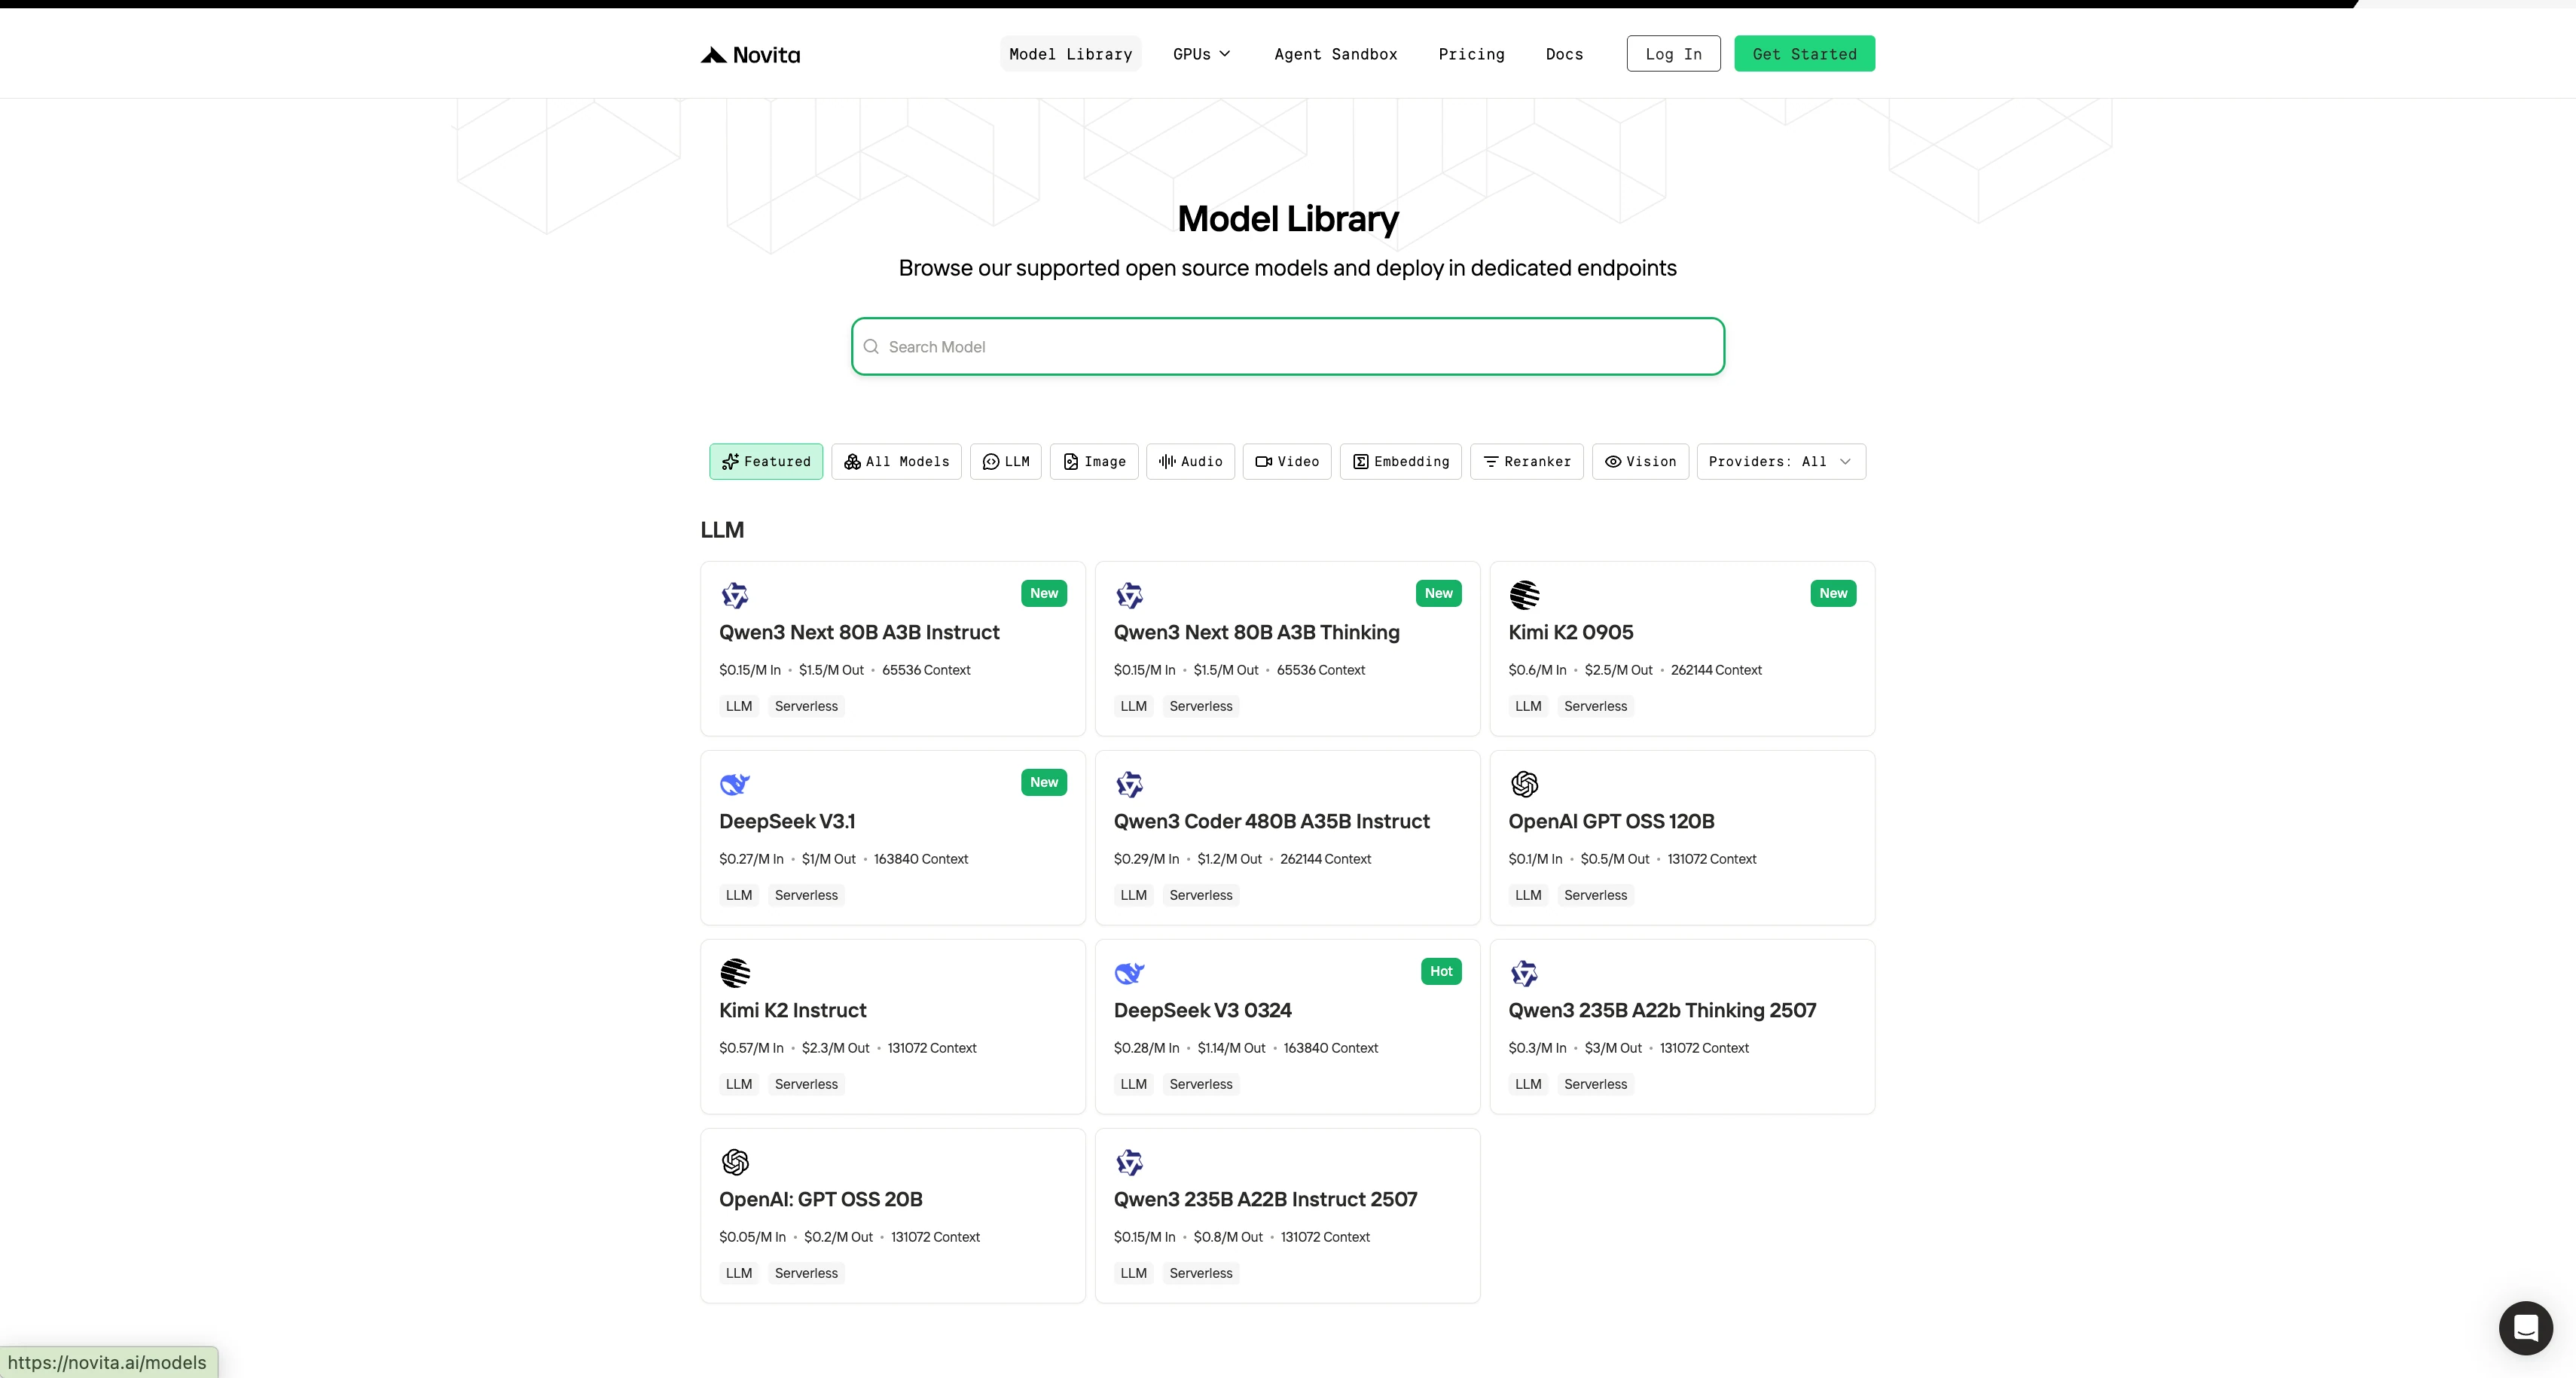The height and width of the screenshot is (1378, 2576).
Task: Click the New badge on DeepSeek V3.1
Action: (x=1044, y=782)
